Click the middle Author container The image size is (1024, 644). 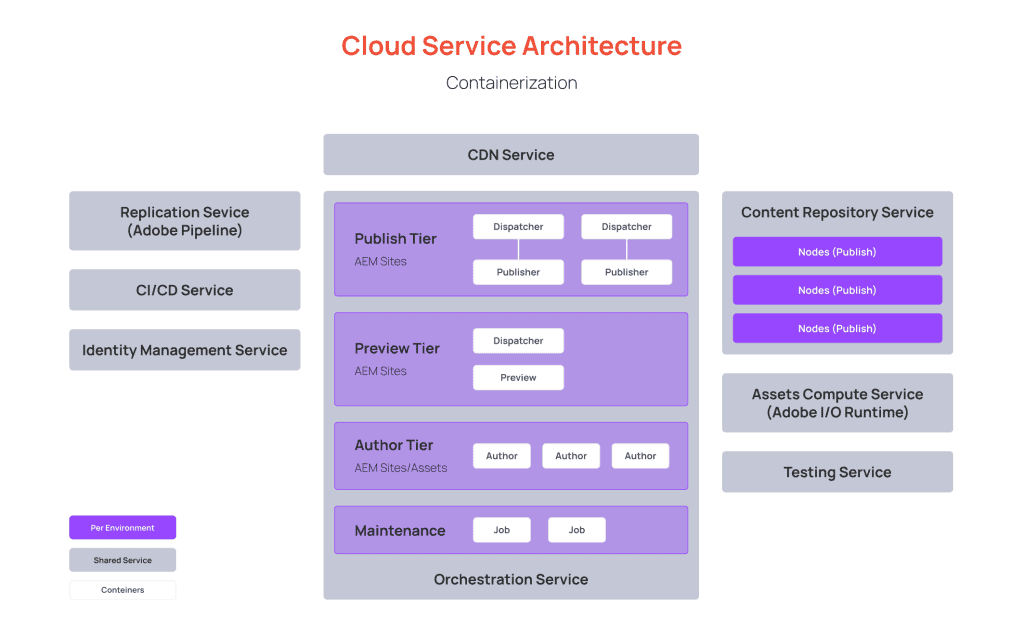tap(570, 455)
